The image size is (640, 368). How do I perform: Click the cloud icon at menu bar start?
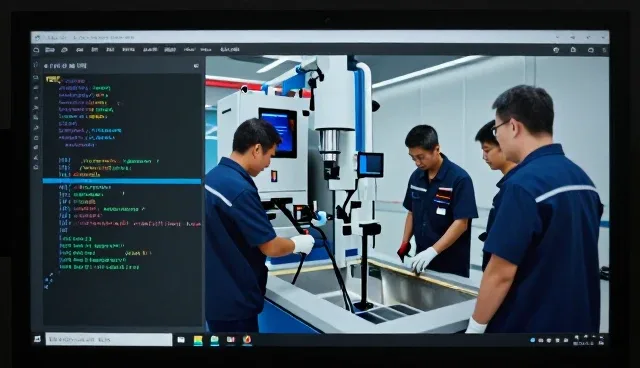36,50
